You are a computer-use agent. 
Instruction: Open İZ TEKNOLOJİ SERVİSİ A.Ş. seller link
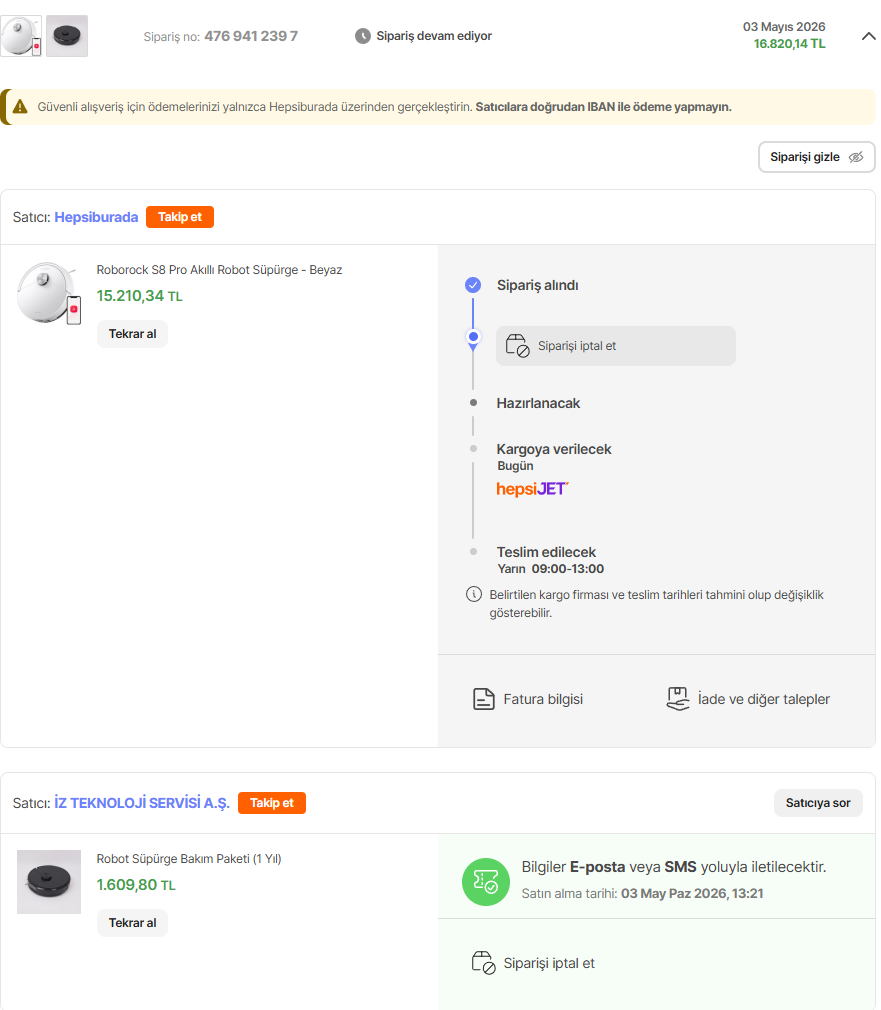[142, 803]
